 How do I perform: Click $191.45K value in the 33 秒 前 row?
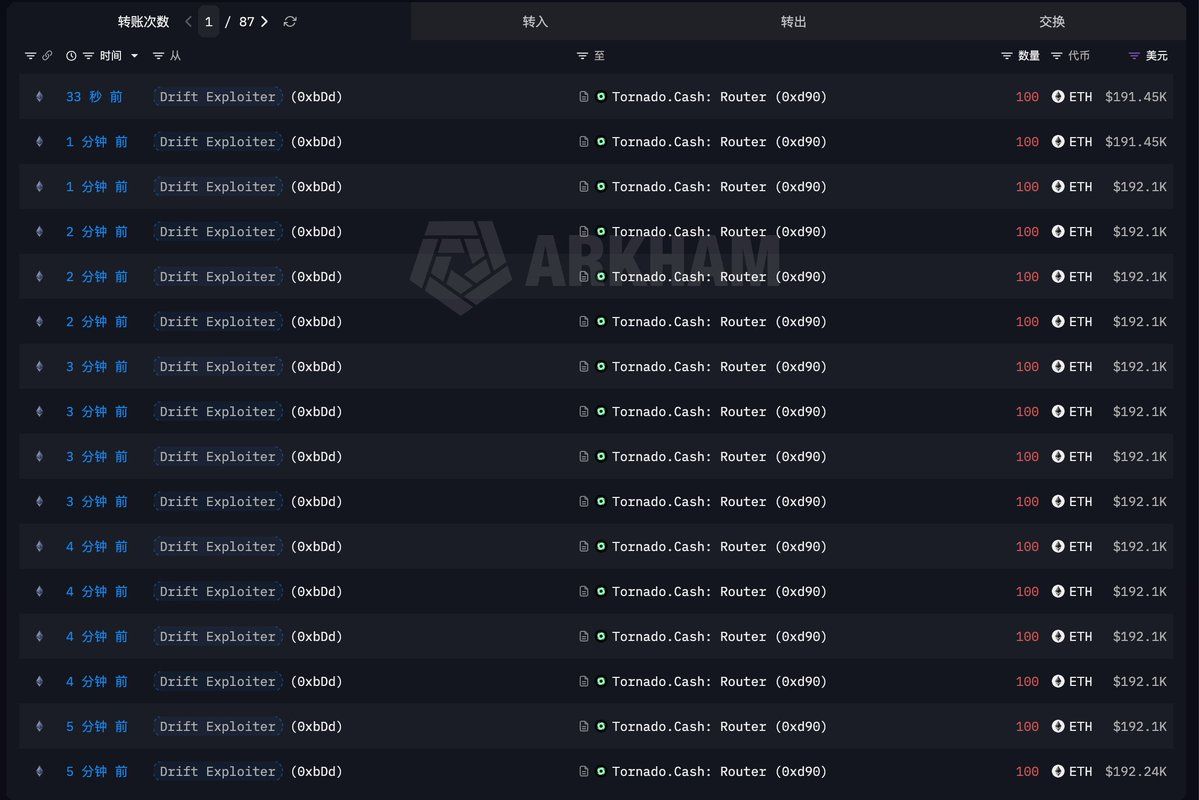(x=1136, y=96)
